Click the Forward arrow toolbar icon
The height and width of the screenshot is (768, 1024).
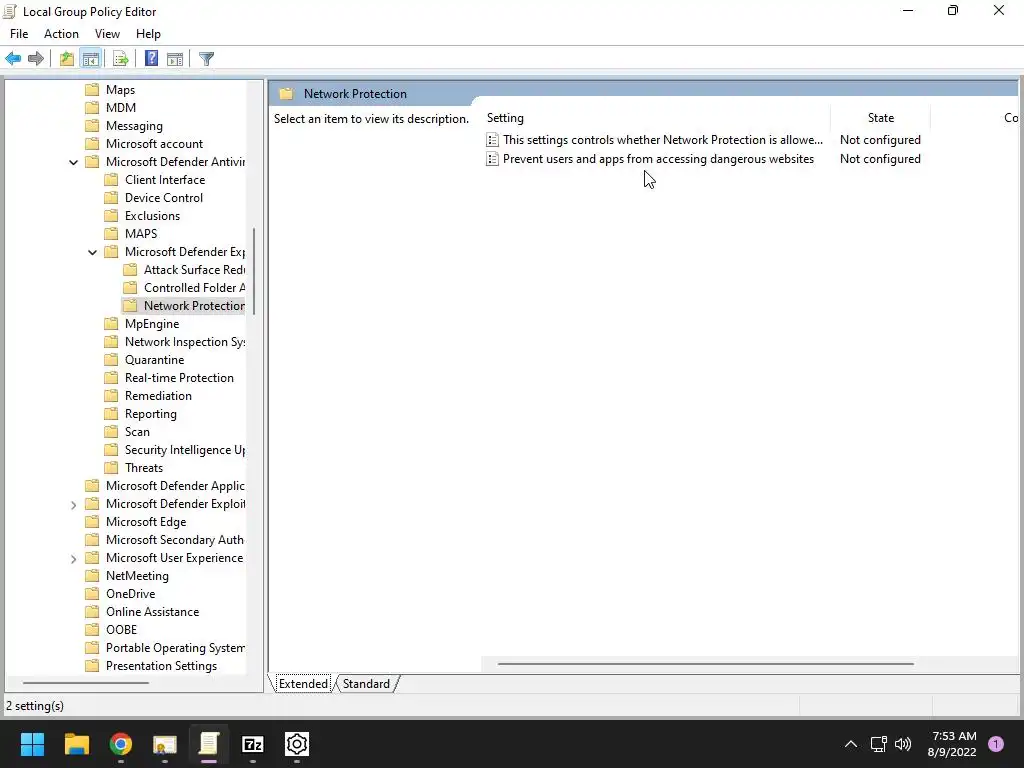pos(36,59)
